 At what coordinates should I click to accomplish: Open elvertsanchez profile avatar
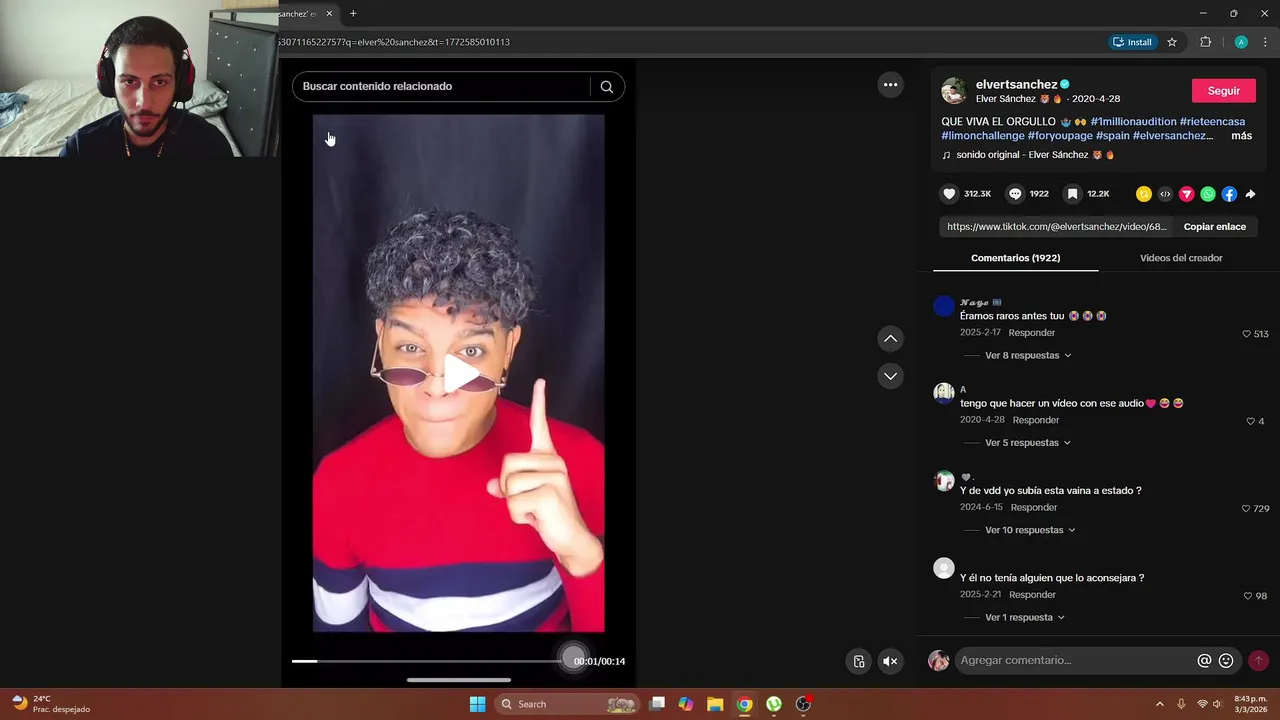point(954,90)
